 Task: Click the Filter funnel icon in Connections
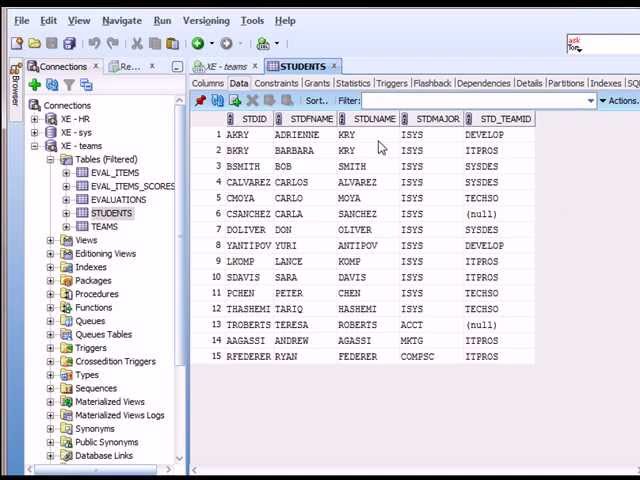tap(69, 85)
